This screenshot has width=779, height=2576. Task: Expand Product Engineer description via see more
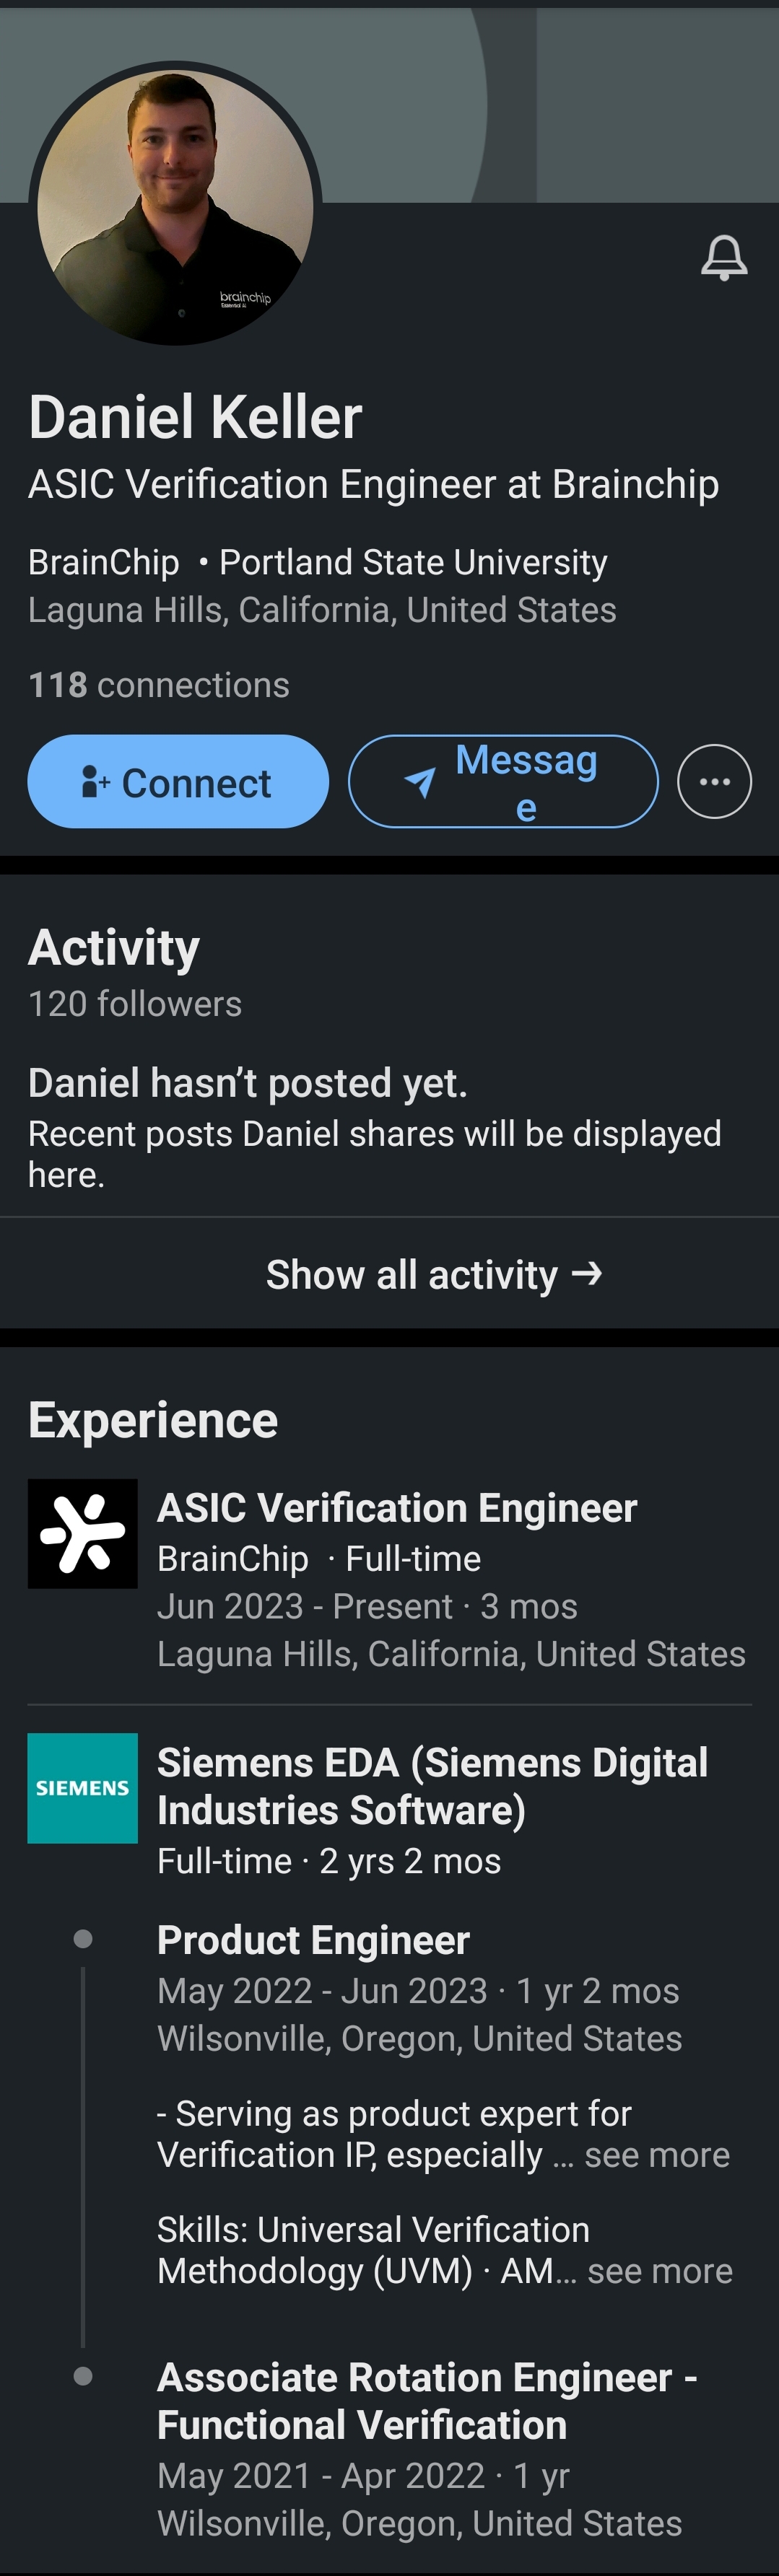point(656,2155)
